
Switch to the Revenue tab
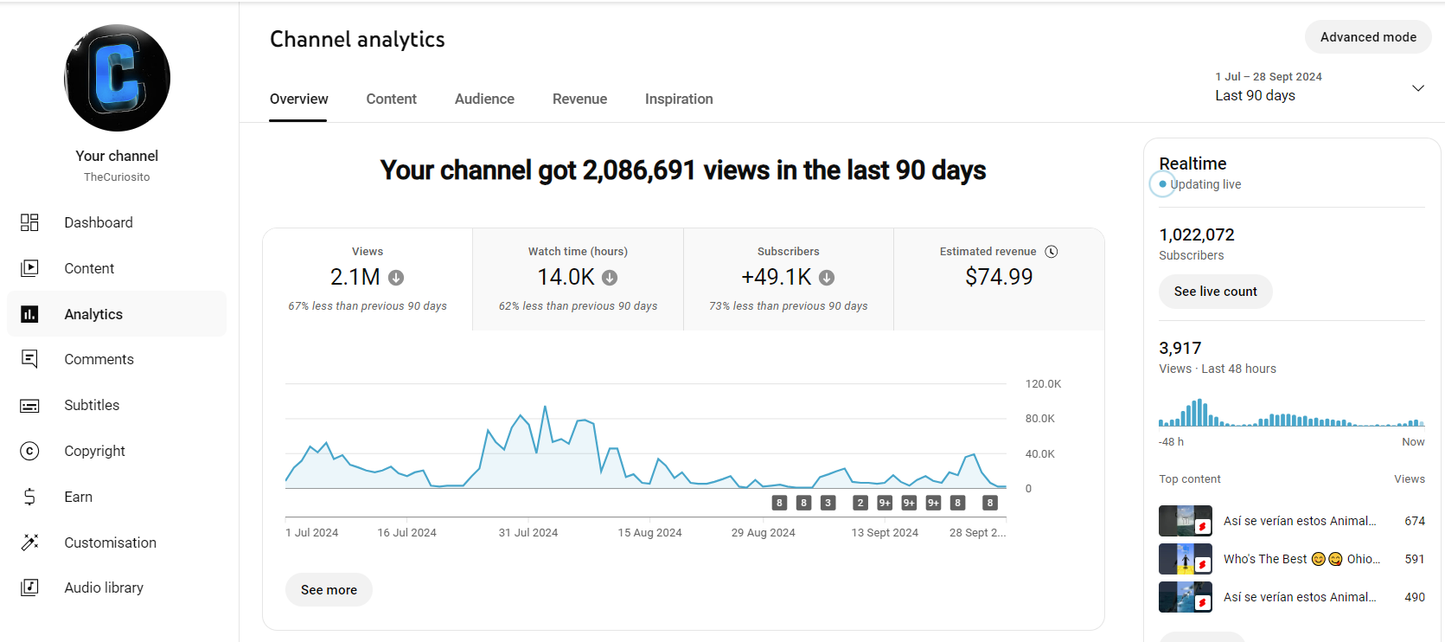click(579, 99)
